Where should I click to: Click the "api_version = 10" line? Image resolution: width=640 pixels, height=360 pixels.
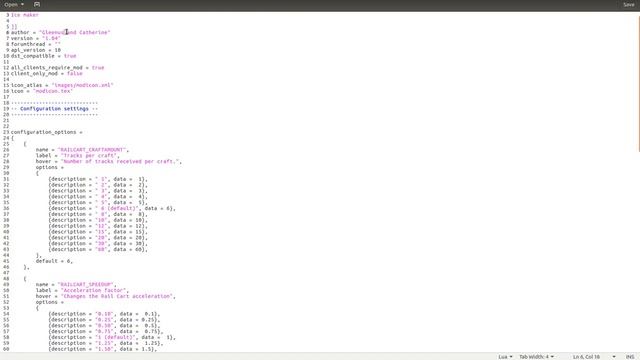click(36, 50)
